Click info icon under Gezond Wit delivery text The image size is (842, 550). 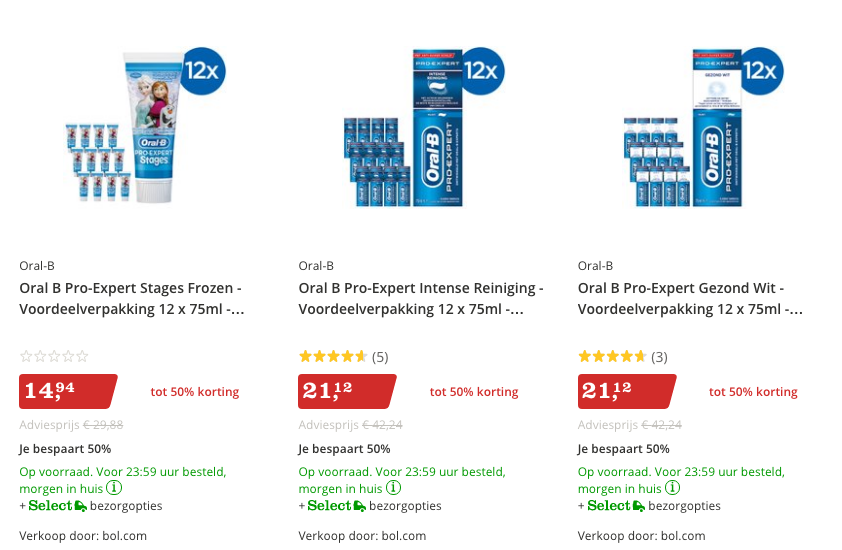673,488
